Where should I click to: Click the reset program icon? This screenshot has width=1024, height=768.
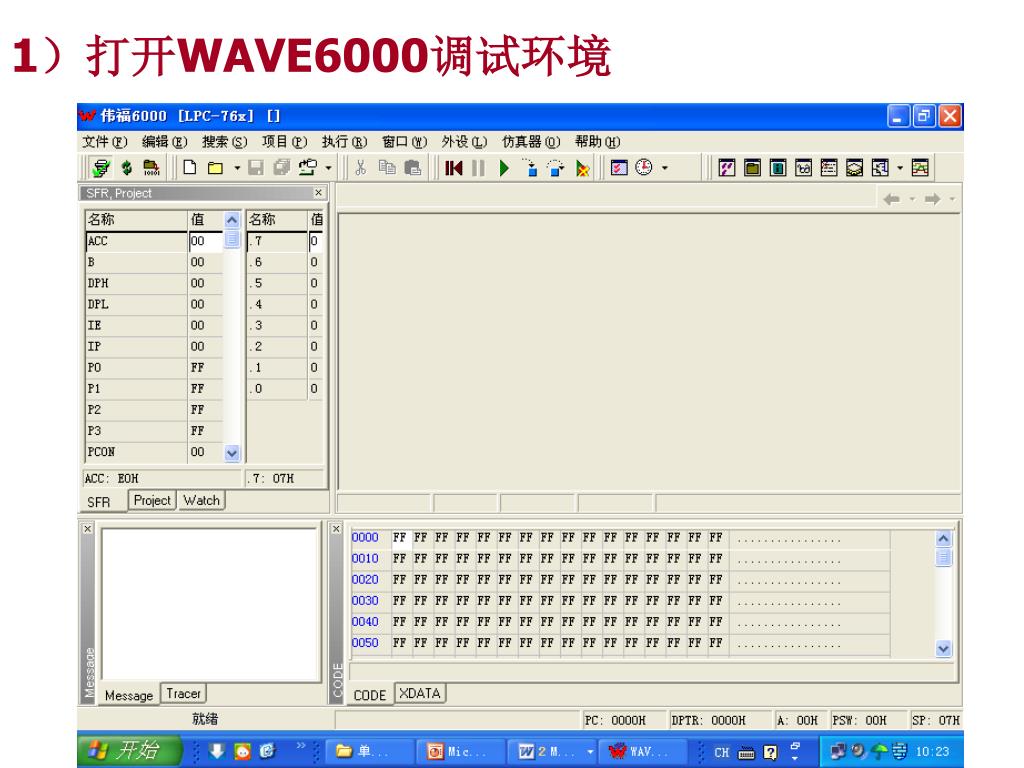[x=453, y=168]
